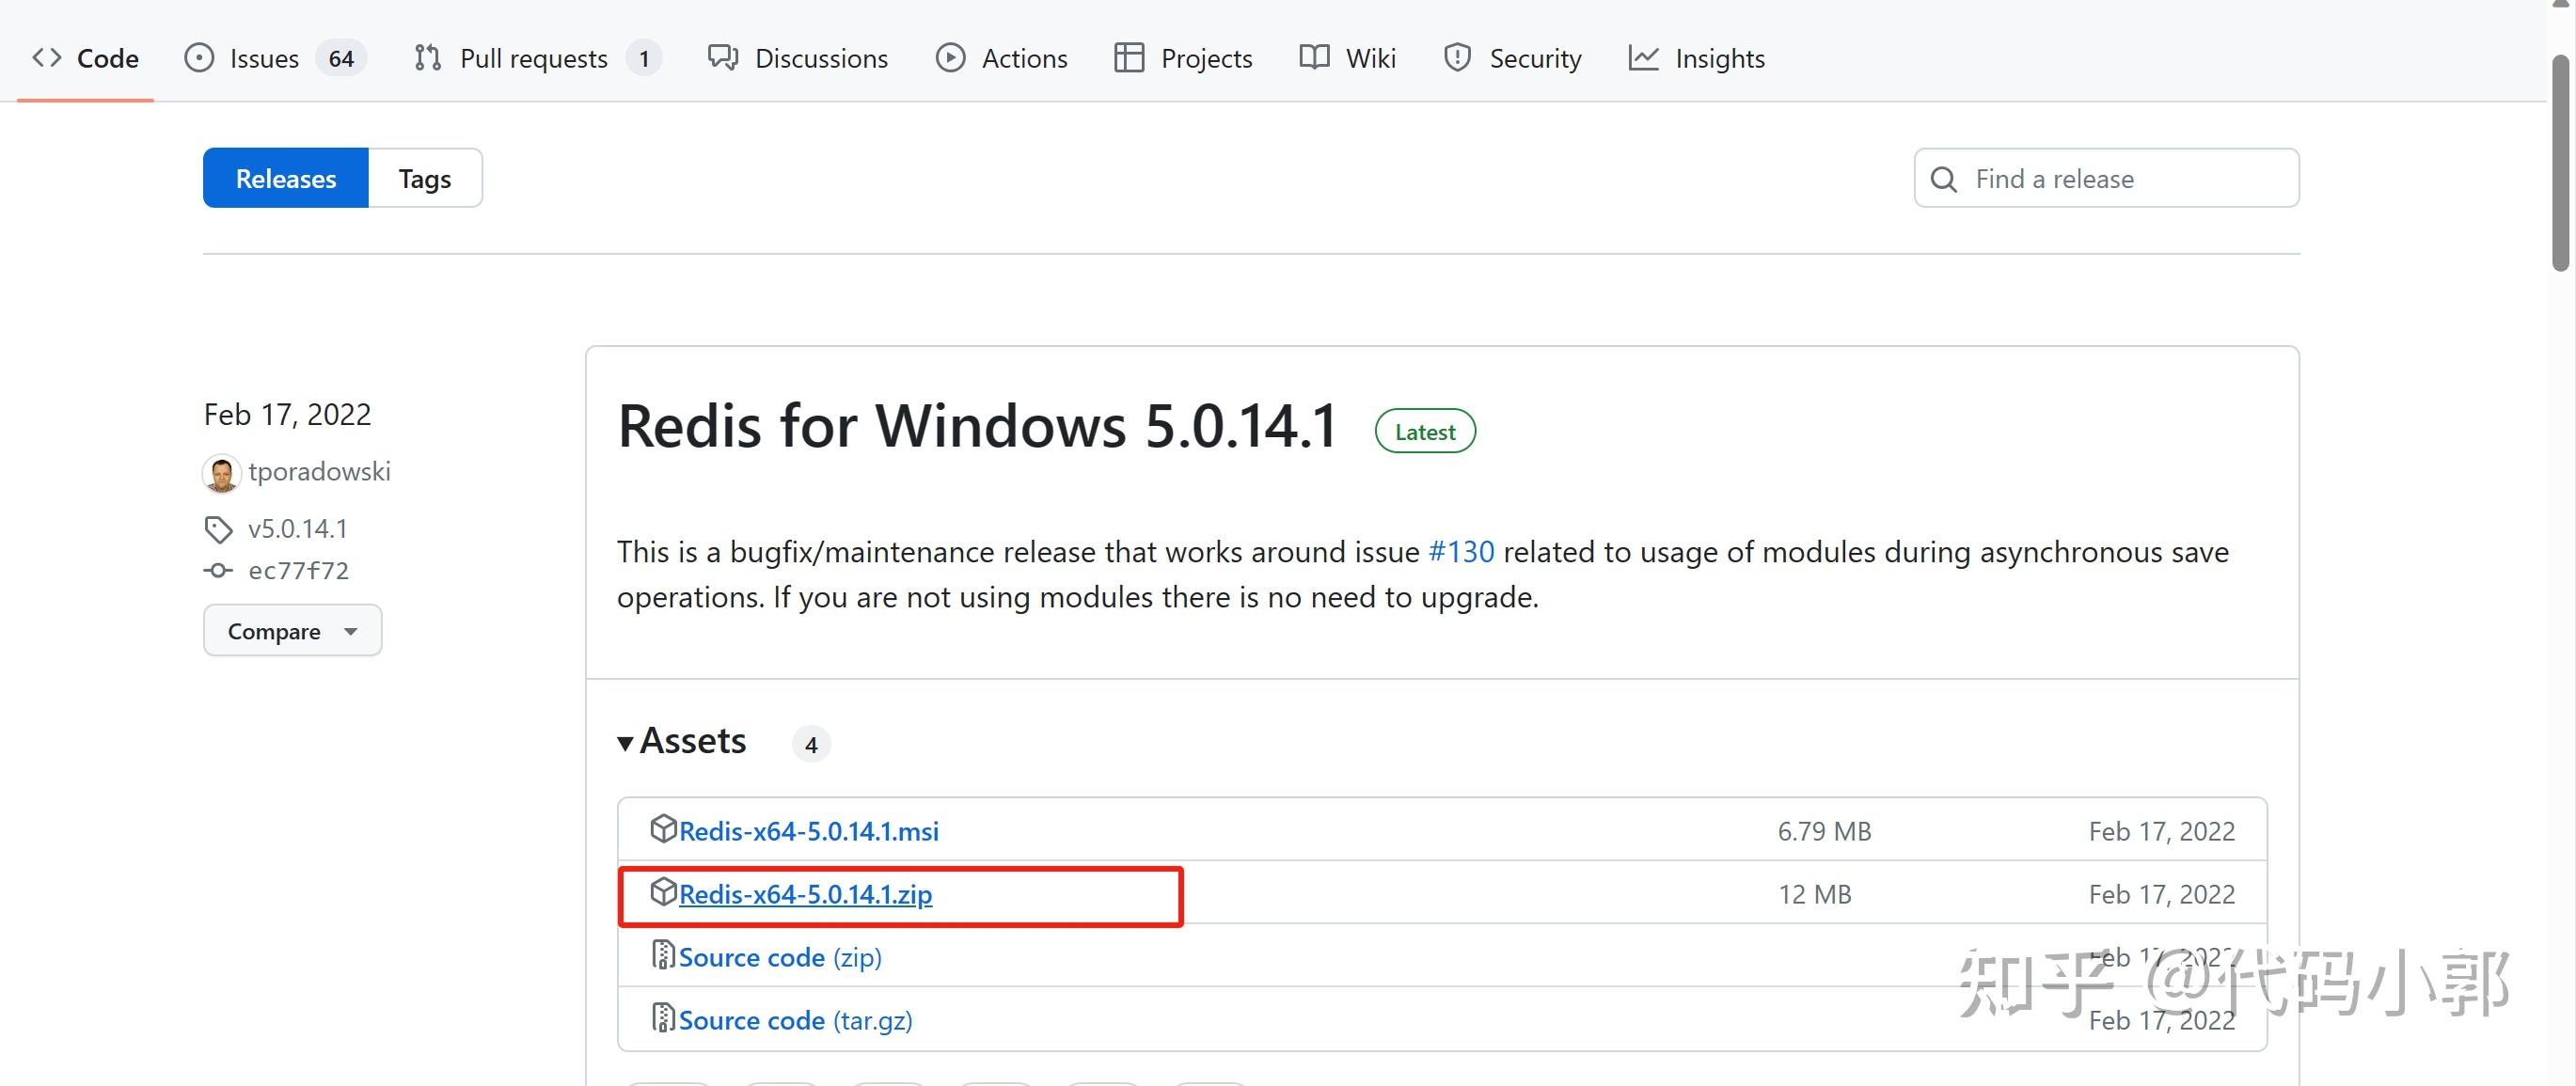Viewport: 2576px width, 1086px height.
Task: Click the Discussions speech-bubble icon
Action: click(x=723, y=58)
